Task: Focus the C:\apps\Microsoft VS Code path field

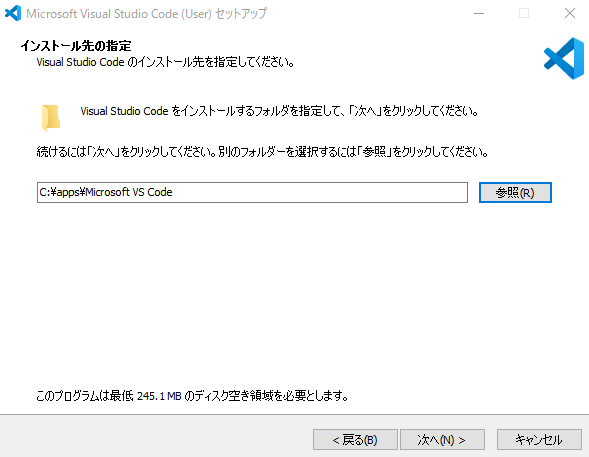Action: (252, 192)
